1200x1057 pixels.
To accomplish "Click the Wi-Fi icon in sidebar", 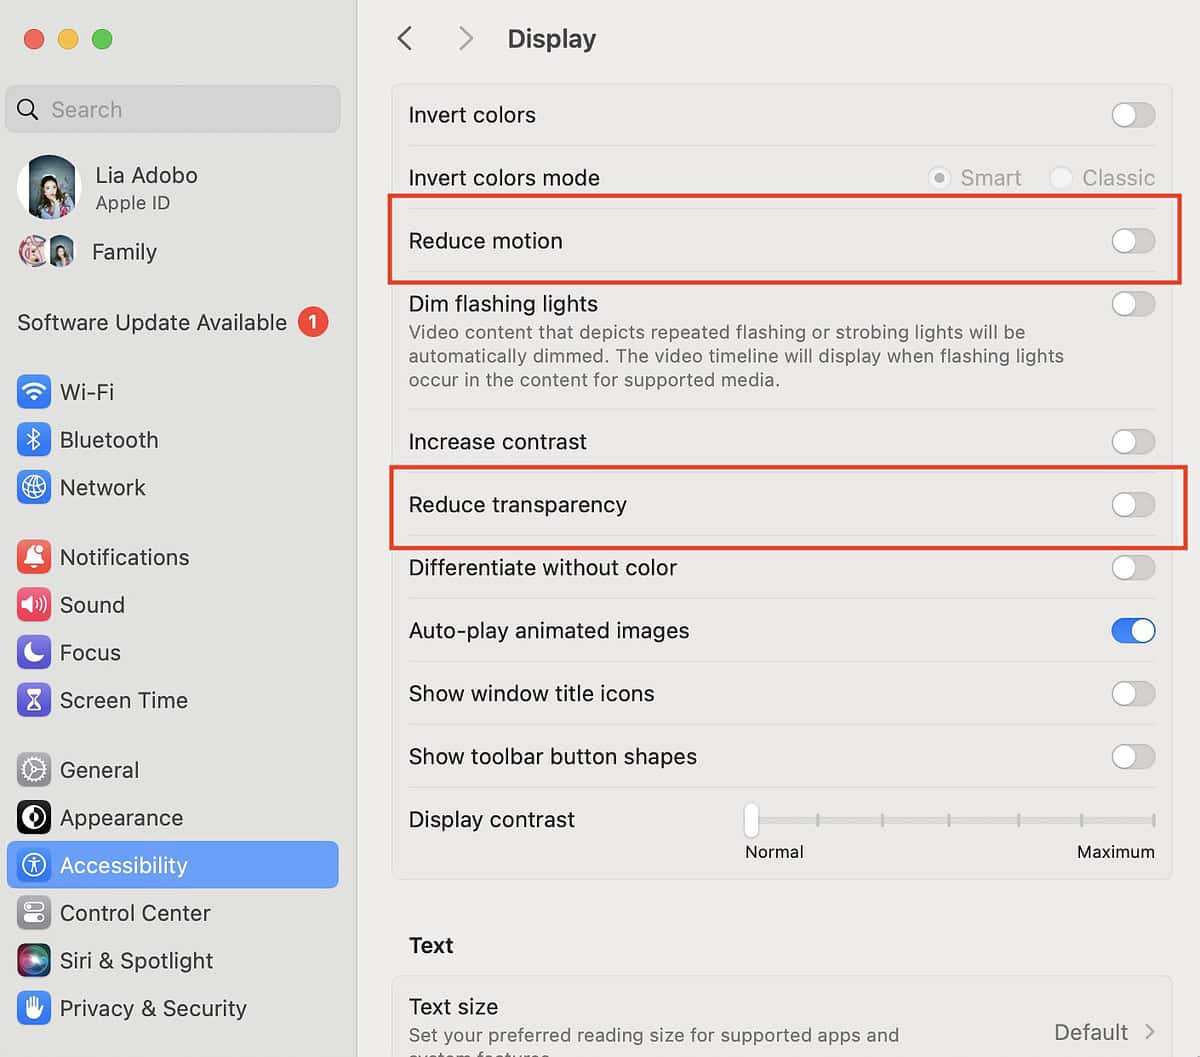I will (x=34, y=392).
